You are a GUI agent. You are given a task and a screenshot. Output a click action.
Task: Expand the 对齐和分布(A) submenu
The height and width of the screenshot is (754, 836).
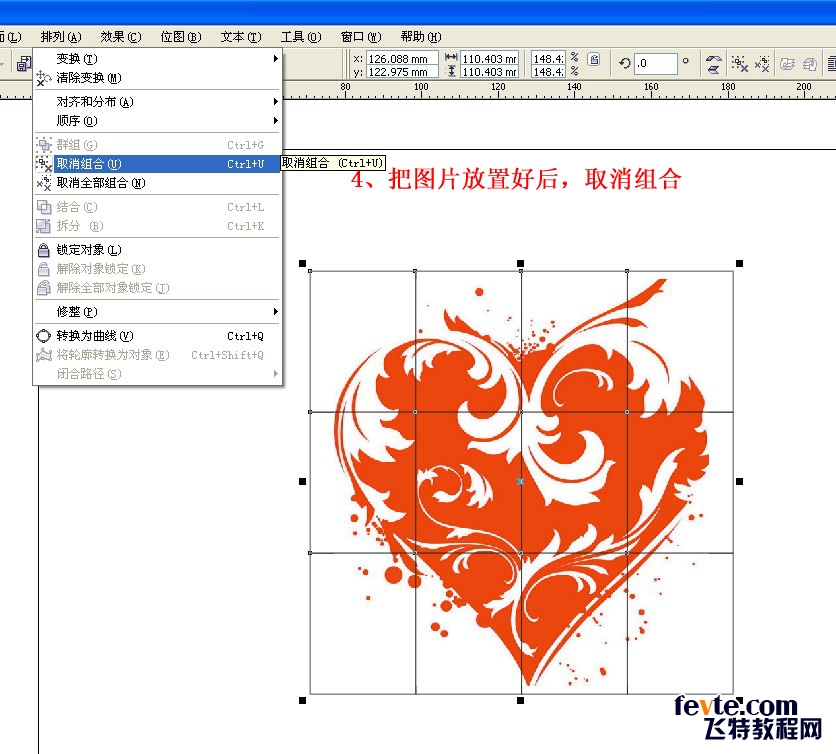click(276, 101)
